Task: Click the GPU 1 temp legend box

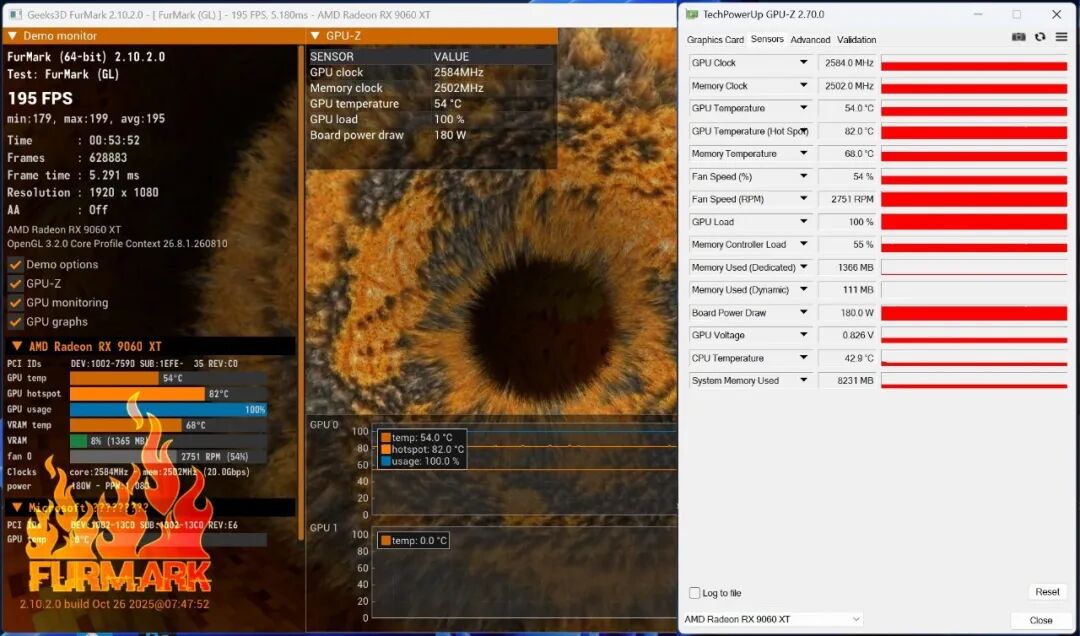Action: click(413, 541)
